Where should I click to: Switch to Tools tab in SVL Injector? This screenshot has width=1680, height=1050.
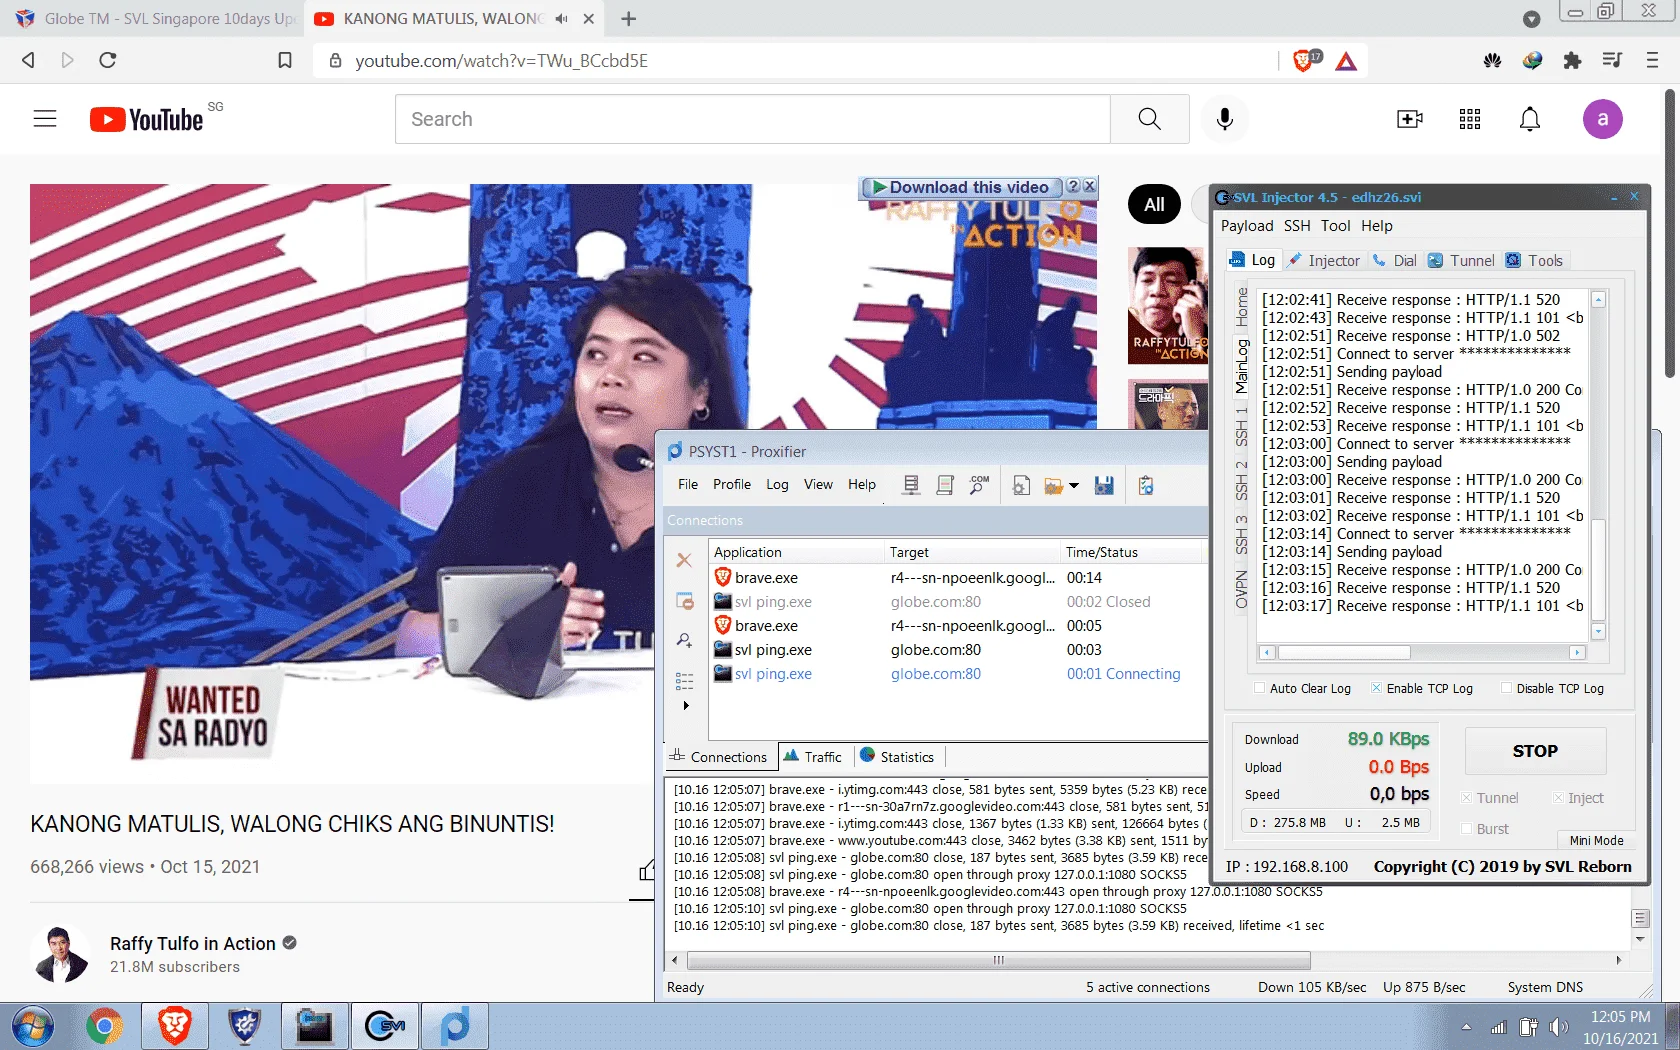point(1534,260)
